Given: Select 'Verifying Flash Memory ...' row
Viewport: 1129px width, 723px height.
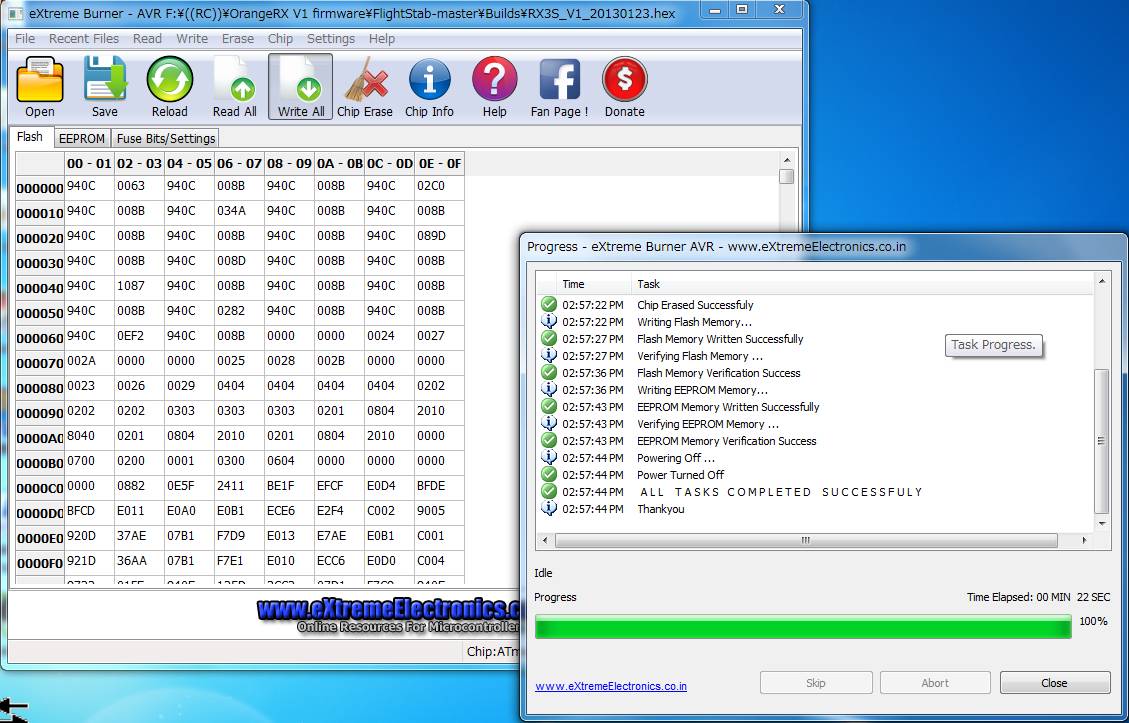Looking at the screenshot, I should point(814,356).
